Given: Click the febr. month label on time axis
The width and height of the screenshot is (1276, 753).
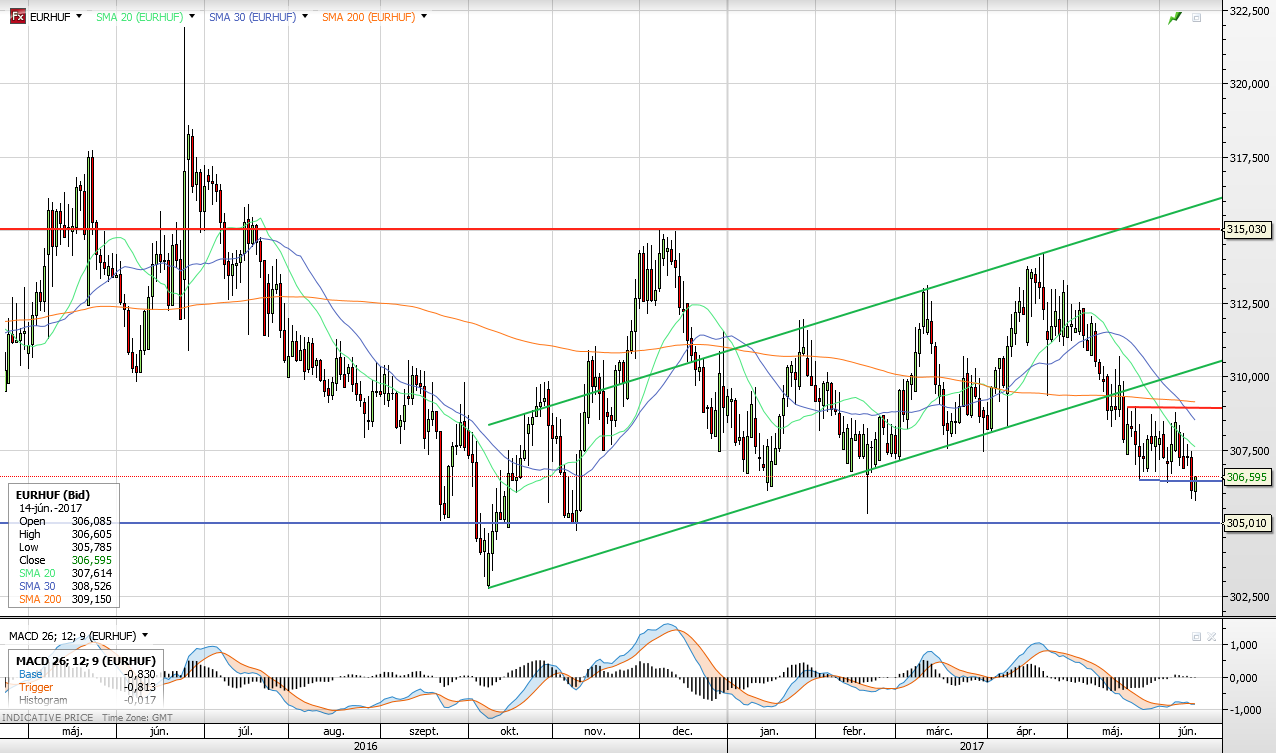Looking at the screenshot, I should (856, 731).
